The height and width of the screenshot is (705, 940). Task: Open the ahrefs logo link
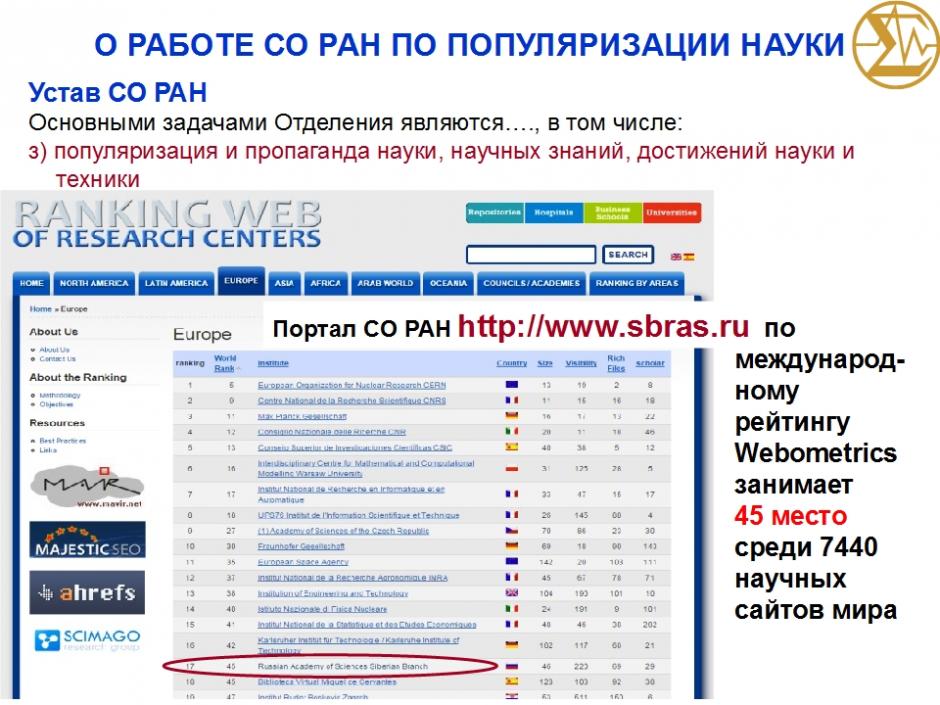(88, 592)
